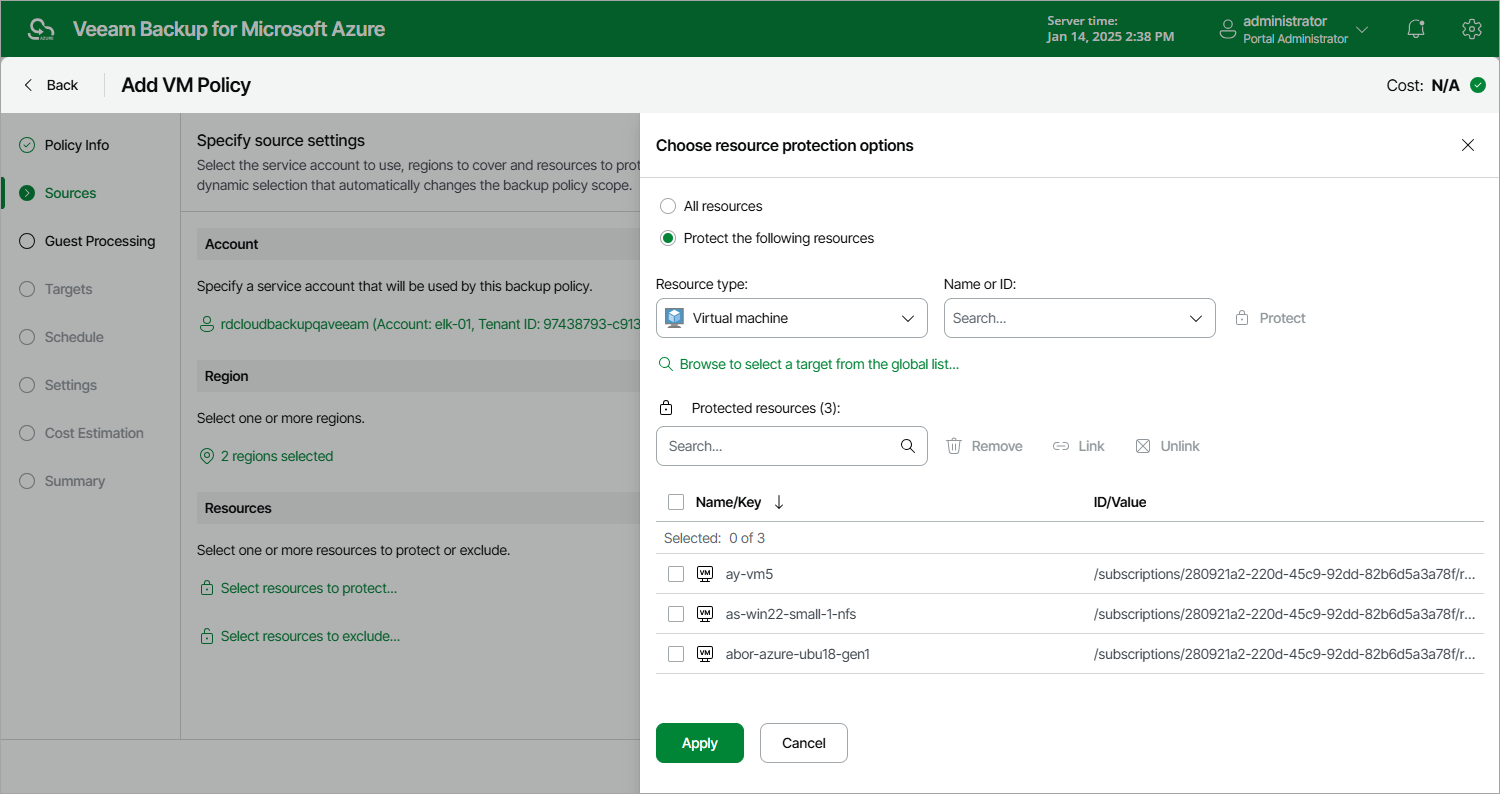
Task: Click the Remove trash icon
Action: [x=954, y=446]
